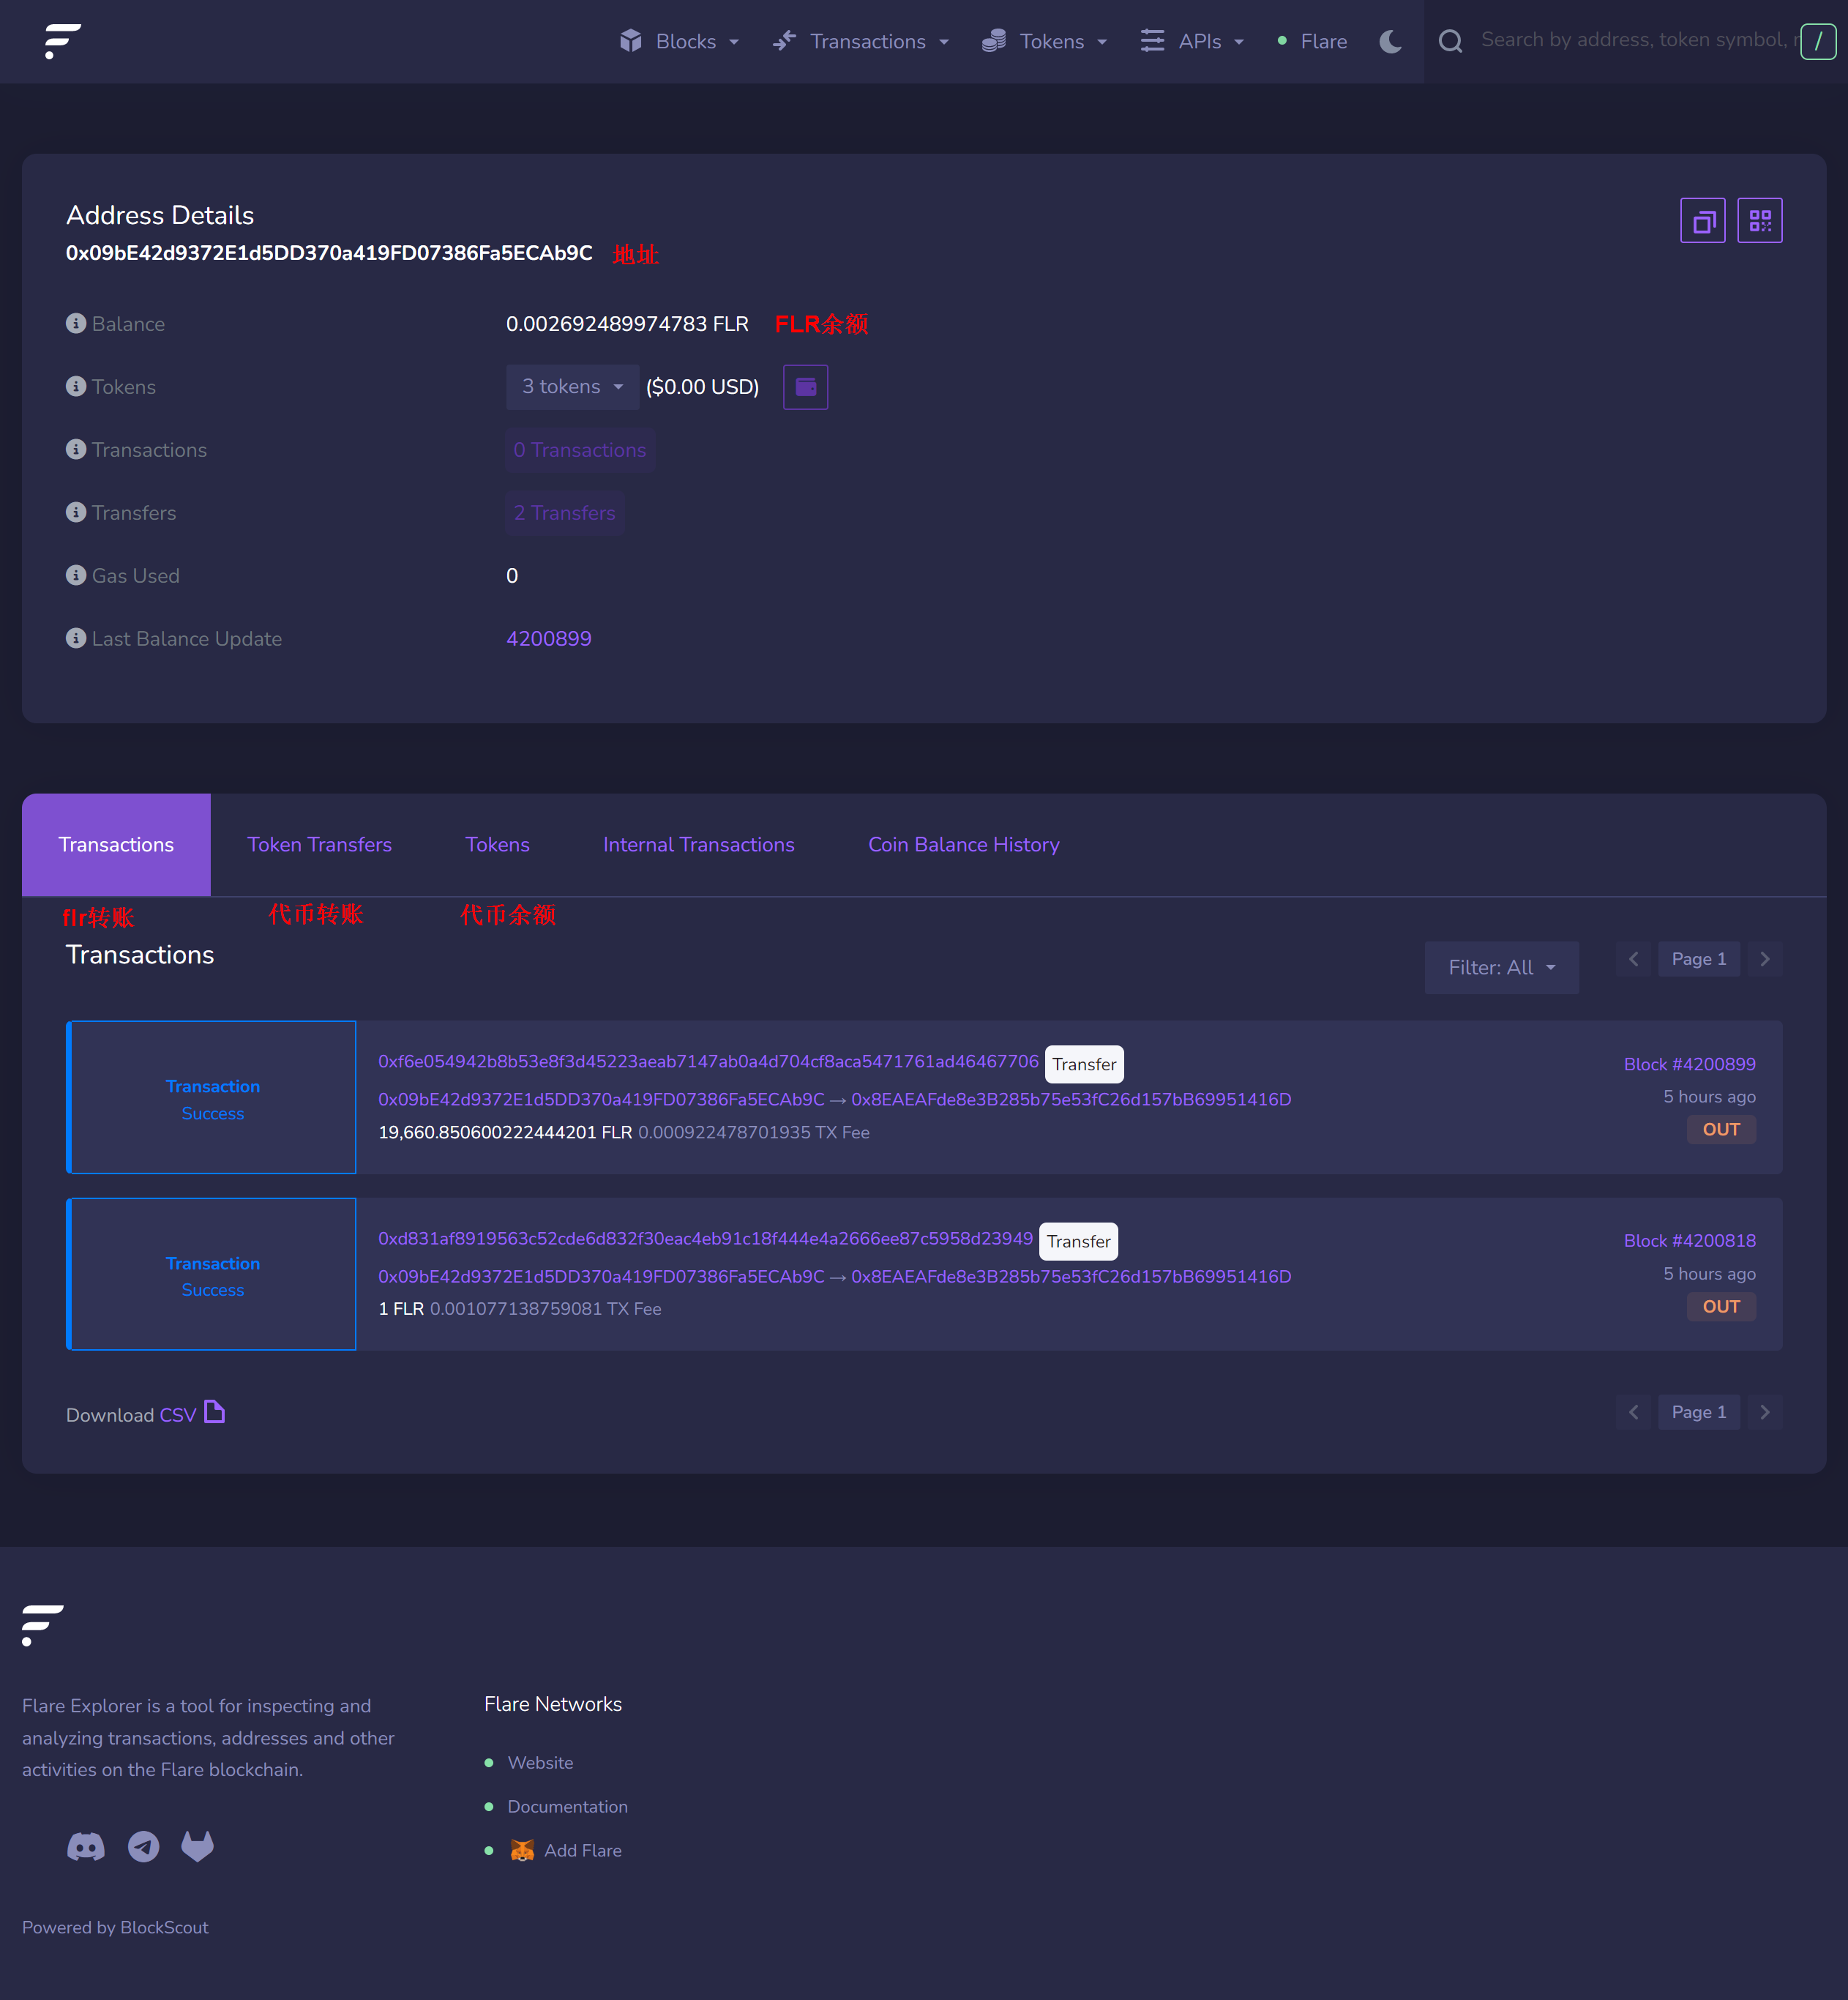Switch to the Tokens tab

click(x=498, y=845)
